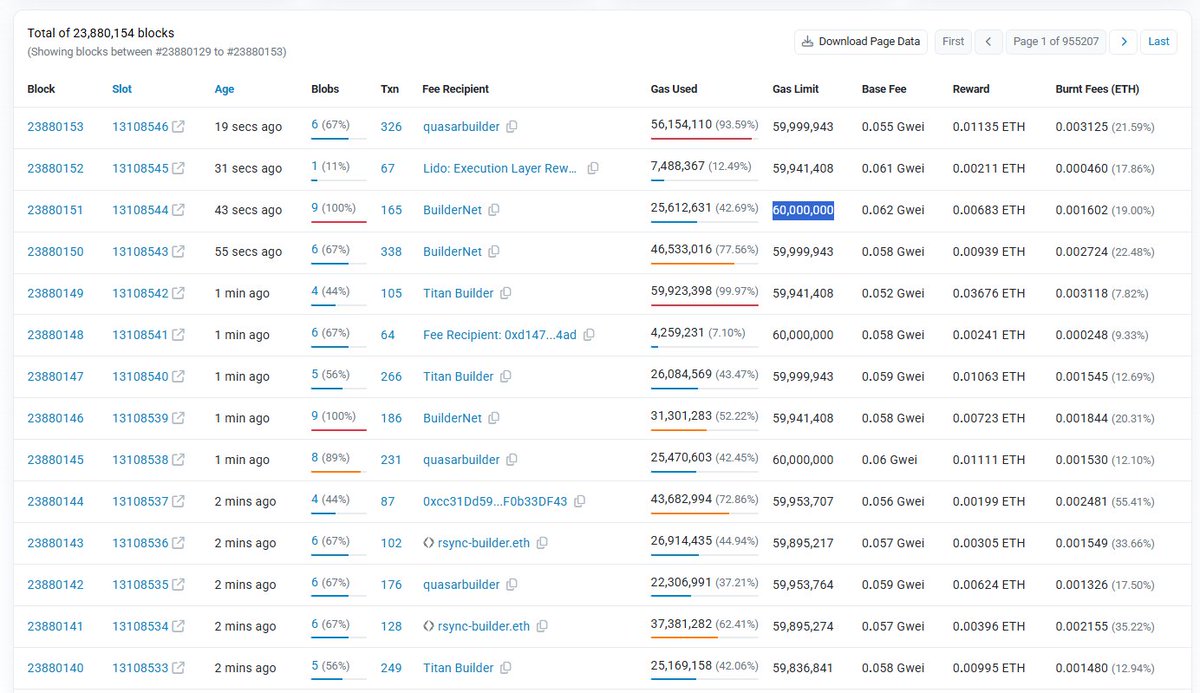This screenshot has height=693, width=1200.
Task: Click age 19 secs ago
Action: pos(248,127)
